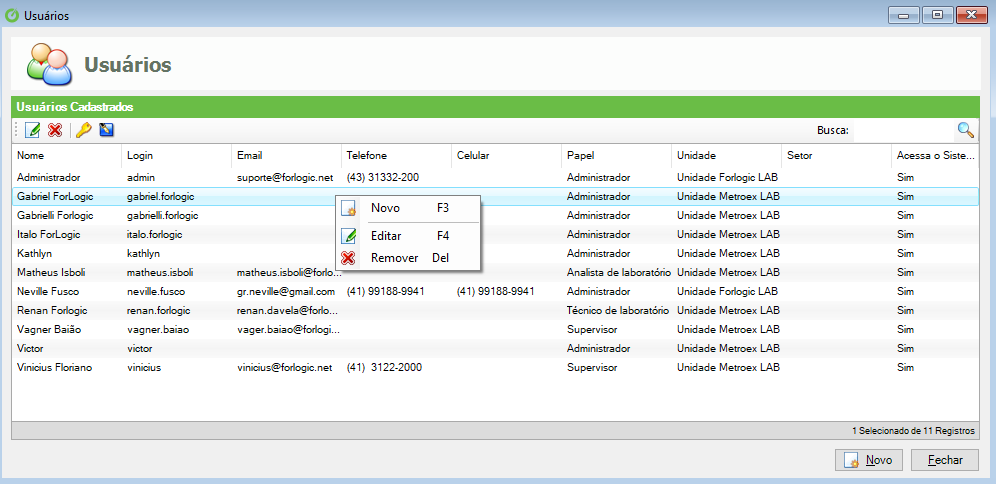Click the Fechar button
Viewport: 996px width, 484px height.
[945, 460]
